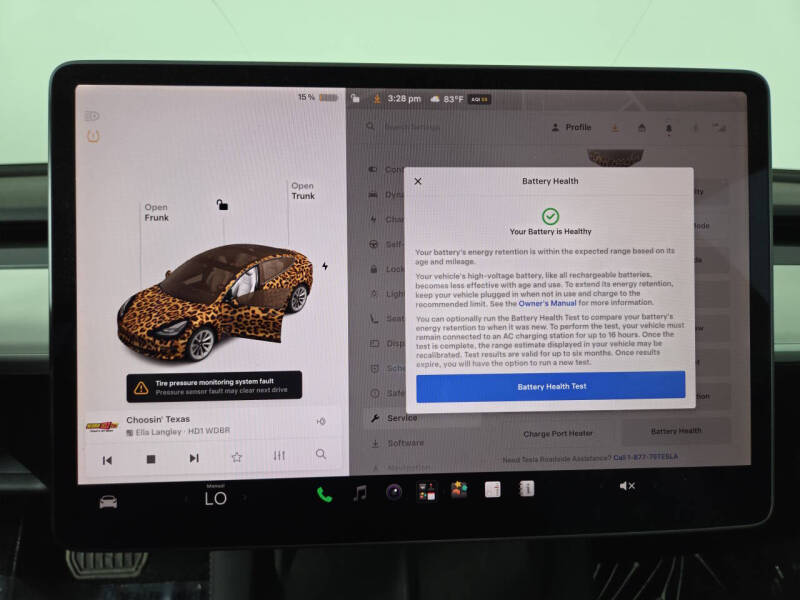800x600 pixels.
Task: Favorite the current station with star
Action: pos(237,457)
